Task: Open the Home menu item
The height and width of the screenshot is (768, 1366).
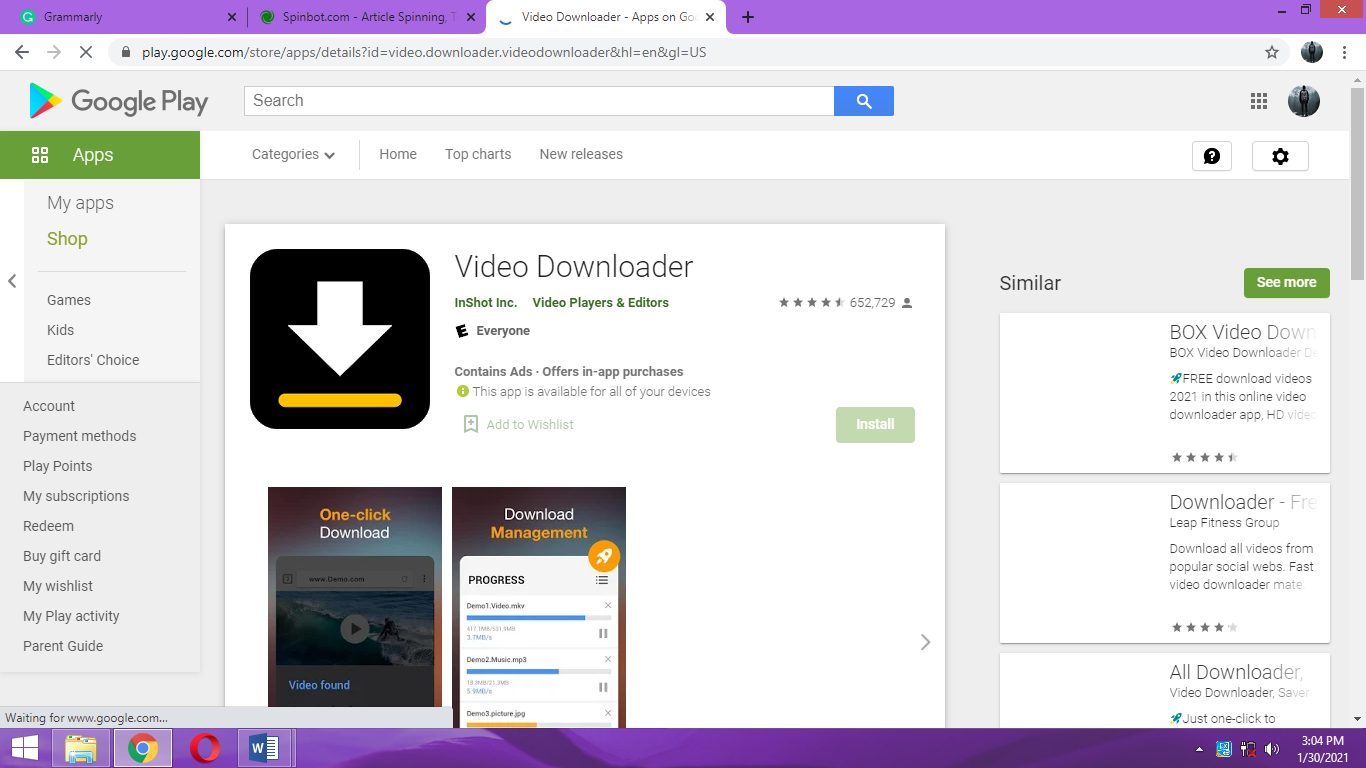Action: click(x=398, y=154)
